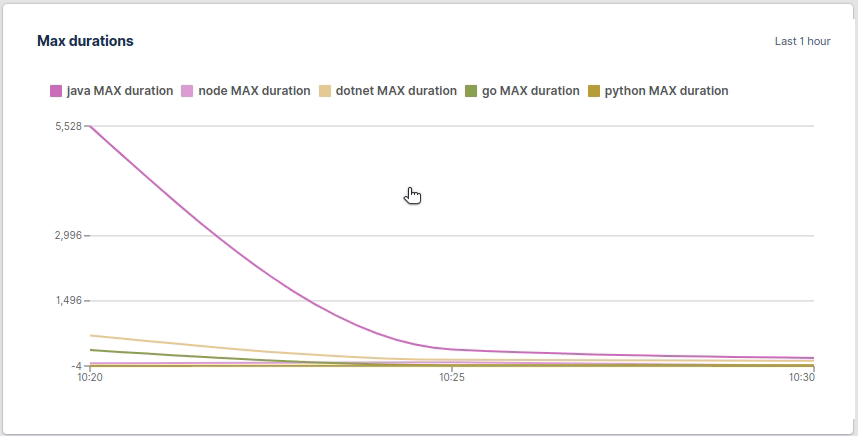Click the dotnet MAX duration color swatch
Viewport: 858px width, 436px height.
[325, 91]
